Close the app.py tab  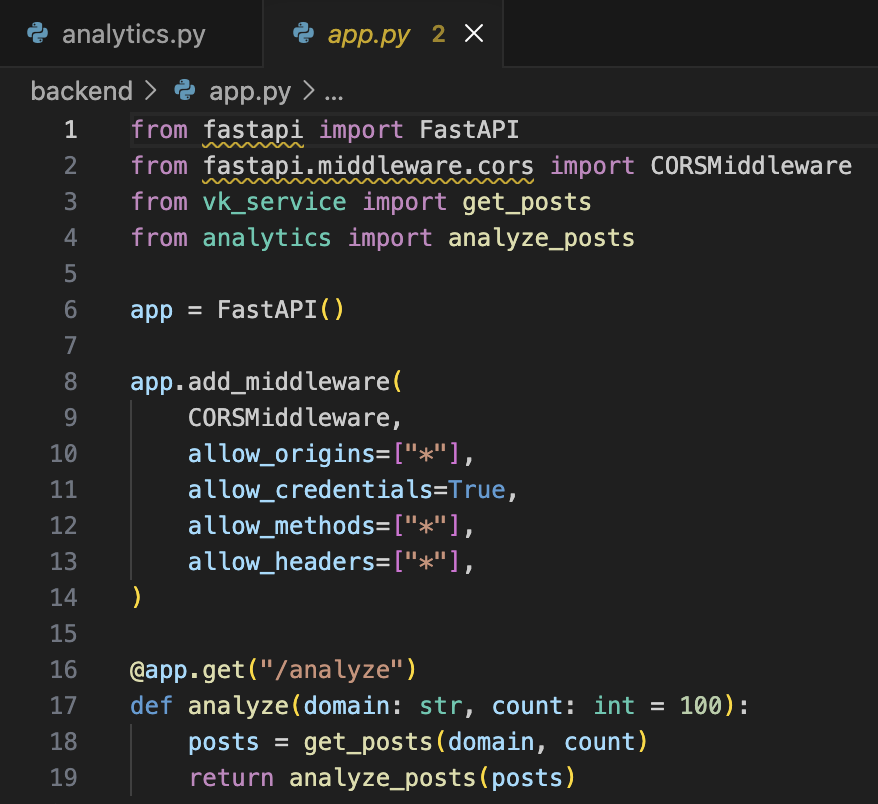(x=474, y=34)
